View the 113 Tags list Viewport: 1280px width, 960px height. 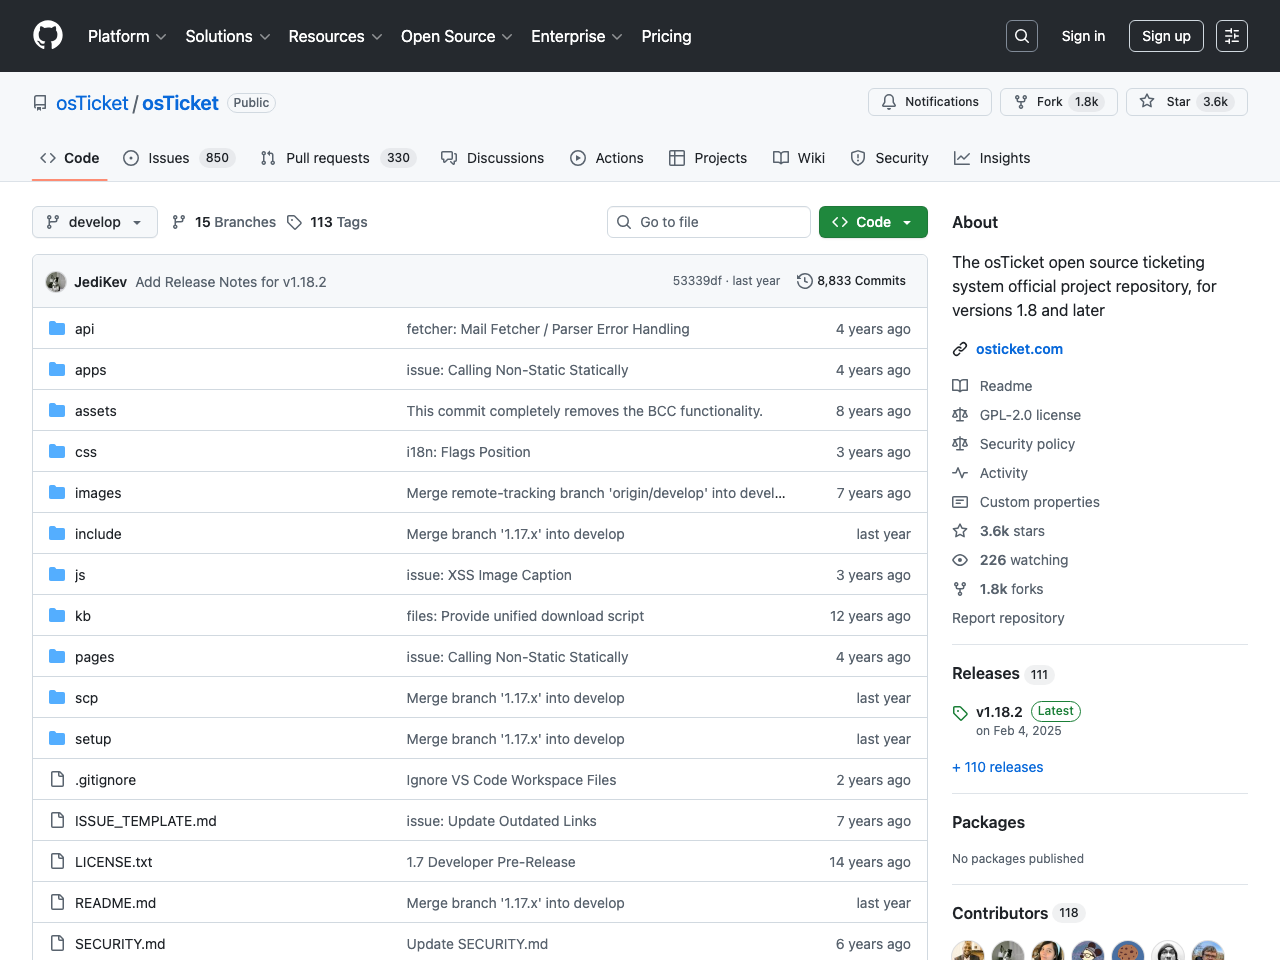pos(327,222)
